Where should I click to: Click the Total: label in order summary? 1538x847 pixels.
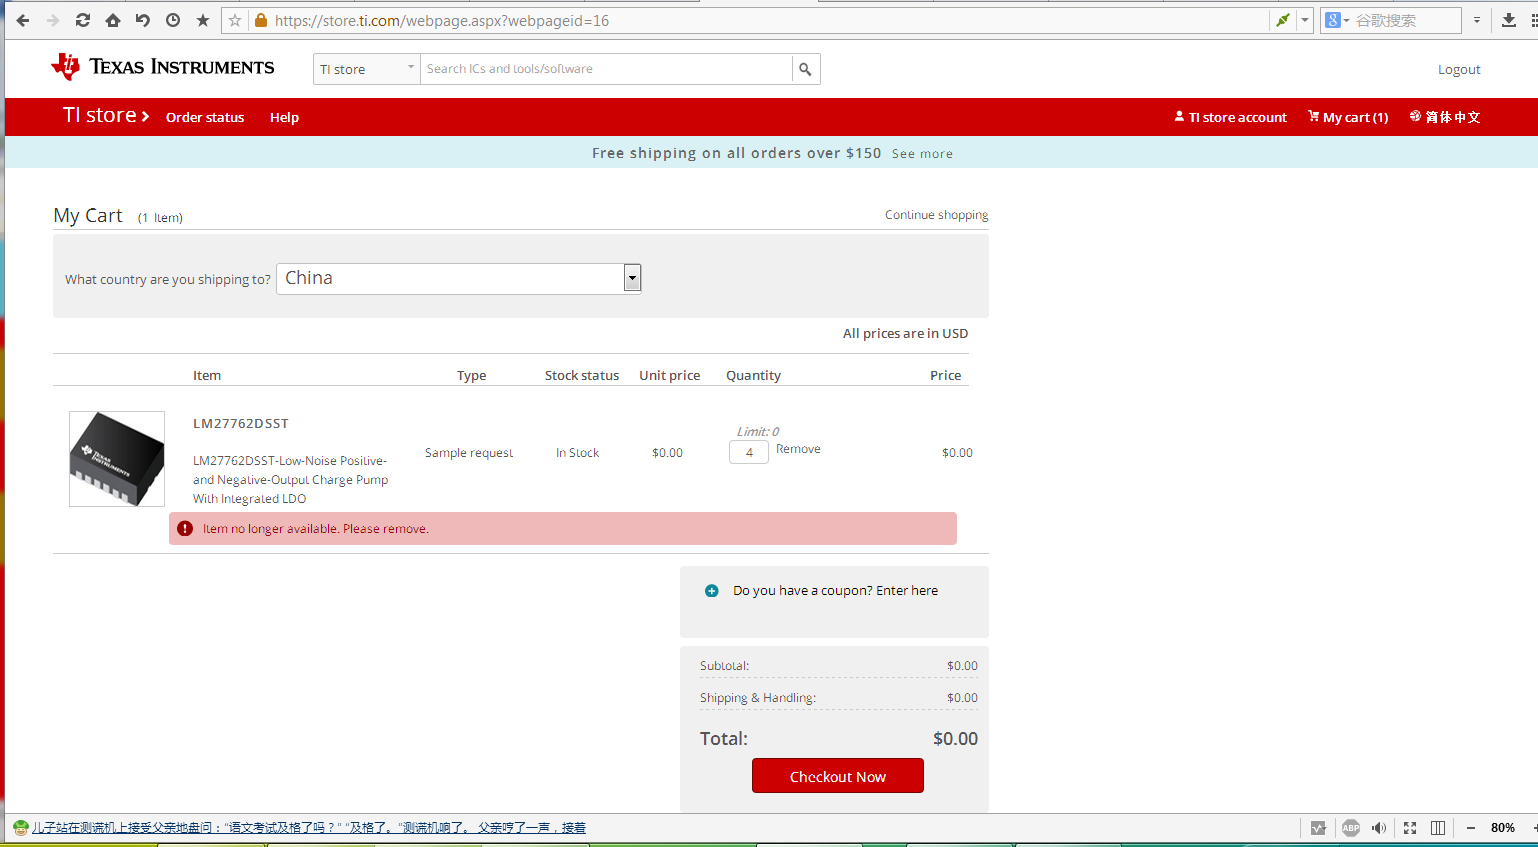point(724,739)
